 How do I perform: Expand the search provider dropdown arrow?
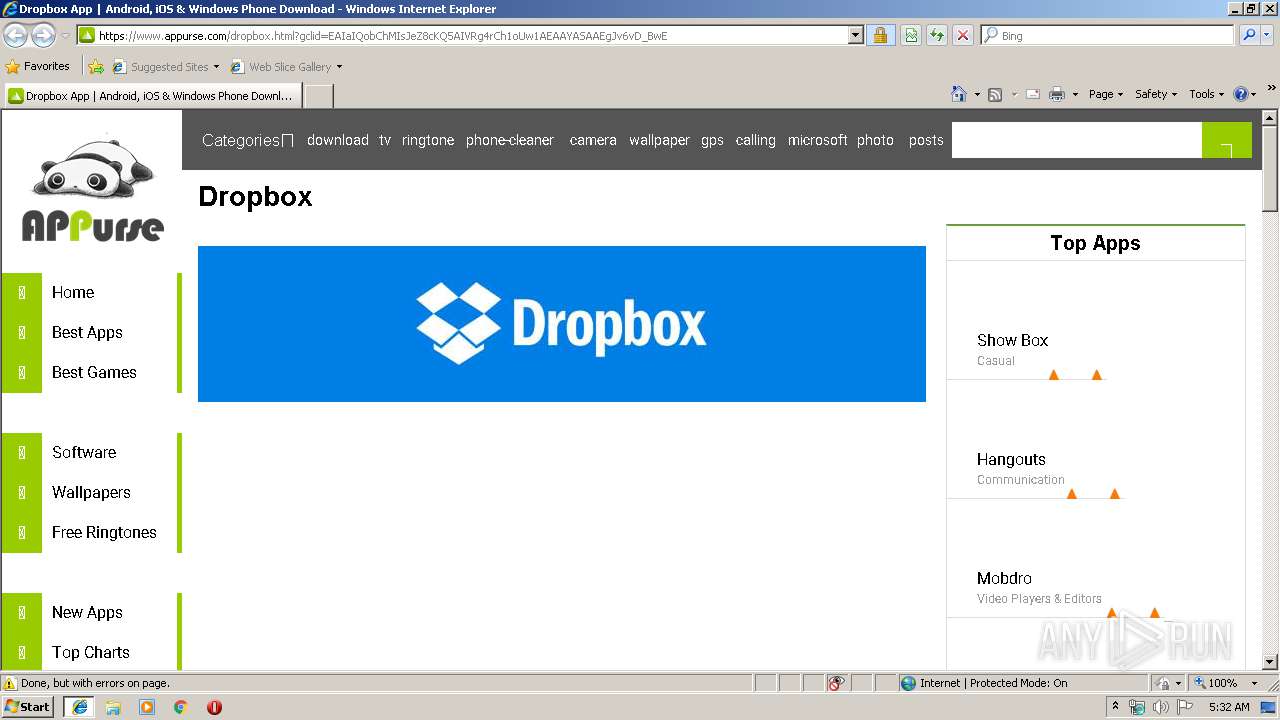[1268, 35]
